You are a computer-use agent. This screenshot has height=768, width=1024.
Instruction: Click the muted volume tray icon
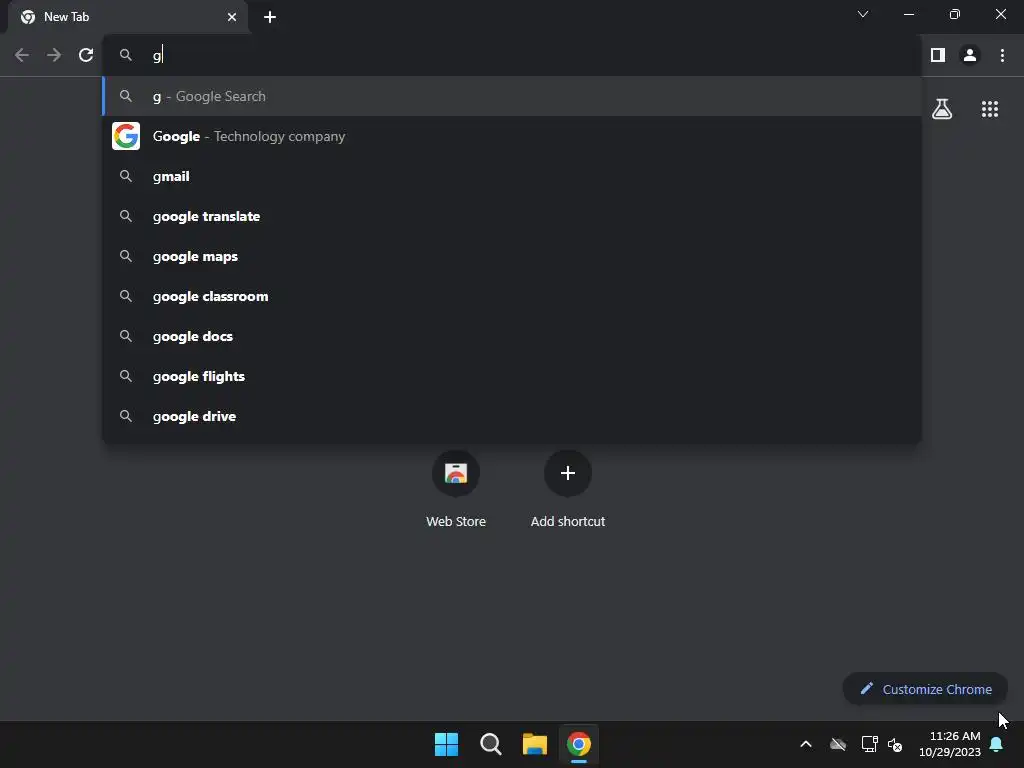895,744
